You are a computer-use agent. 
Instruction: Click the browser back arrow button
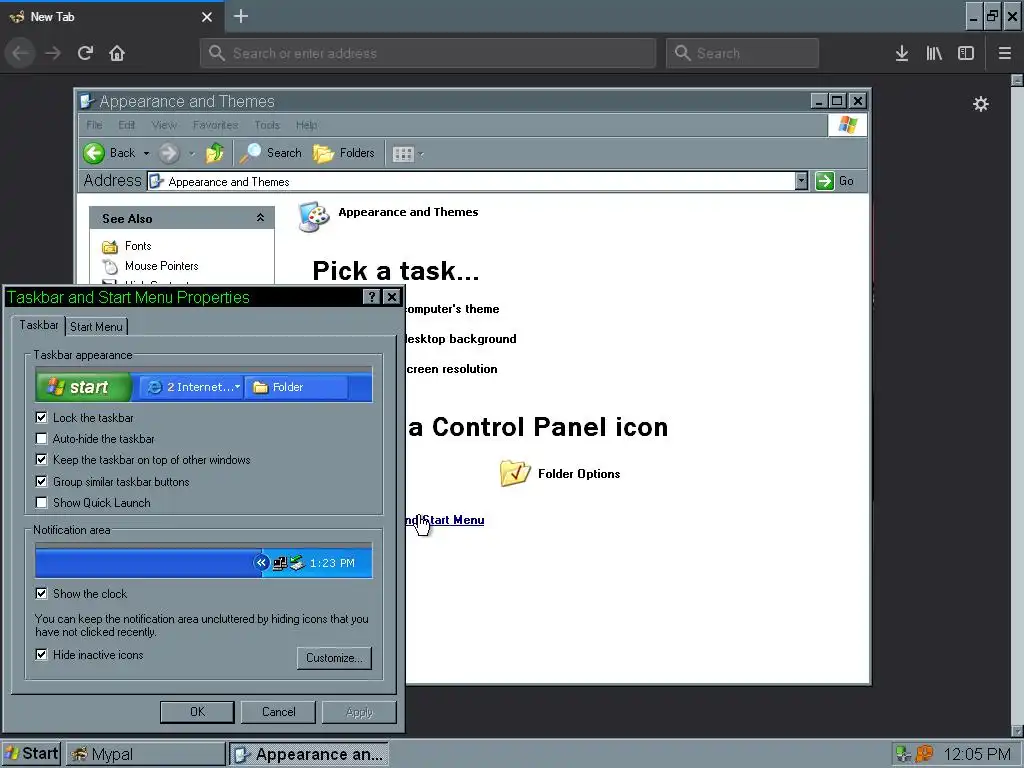pos(21,53)
